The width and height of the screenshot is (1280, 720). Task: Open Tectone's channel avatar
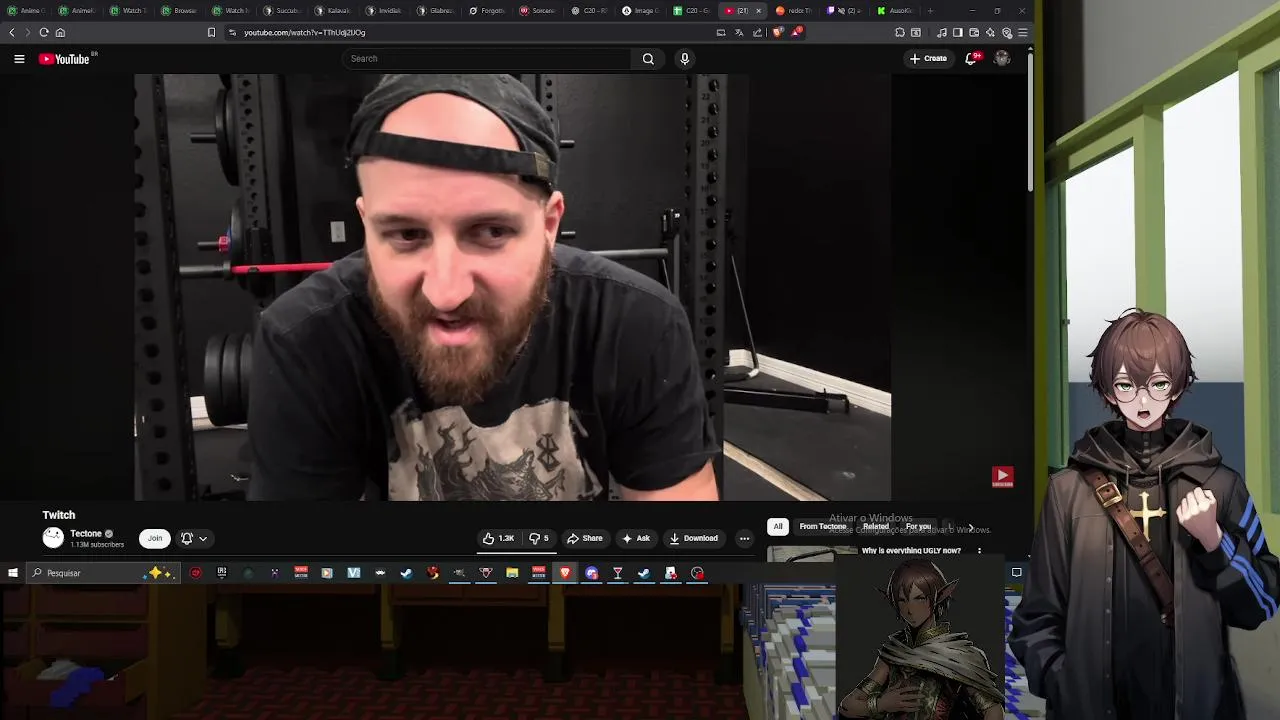53,538
